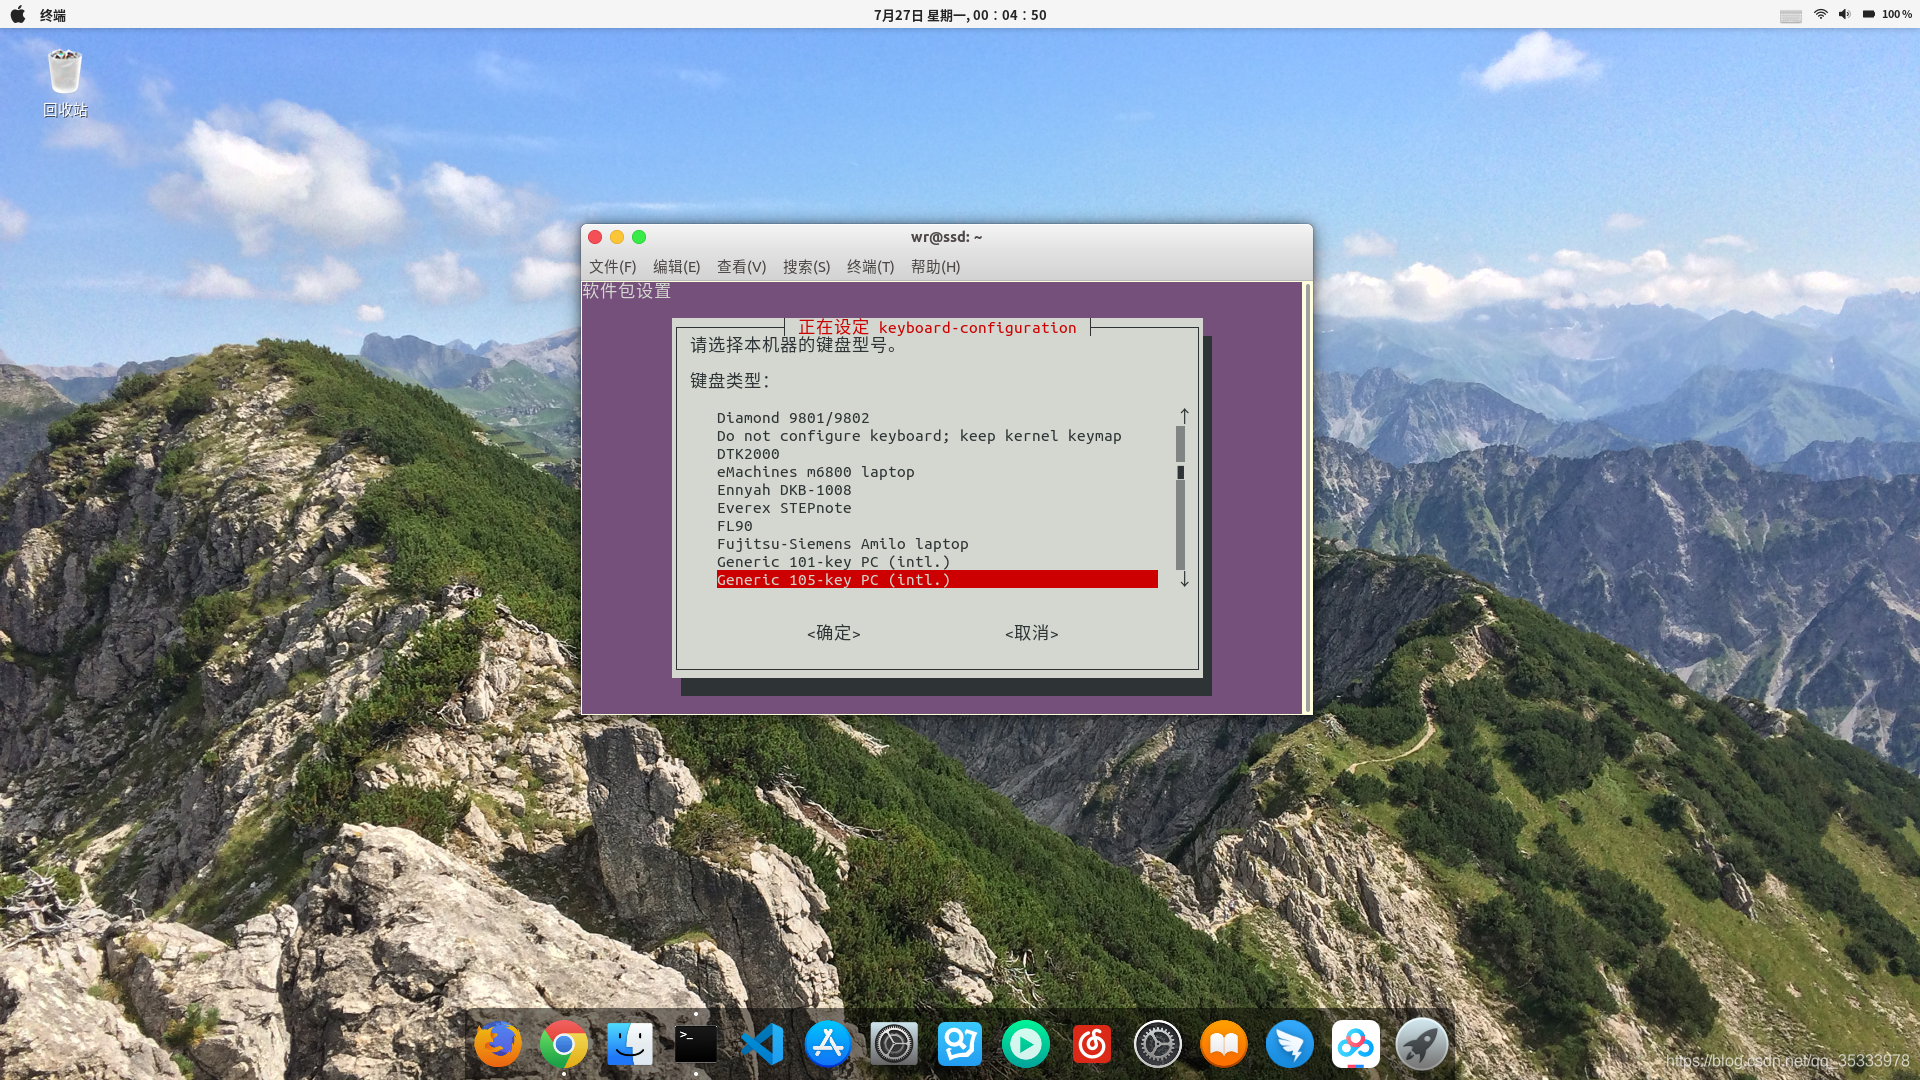Open Firefox from the dock

[497, 1044]
